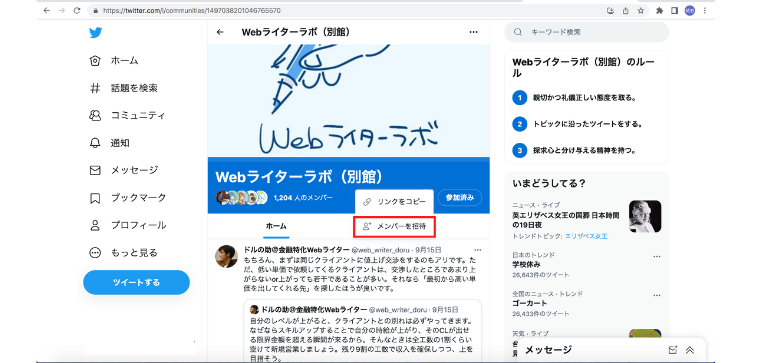Switch to the ホーム community tab
Viewport: 768px width, 363px height.
276,226
